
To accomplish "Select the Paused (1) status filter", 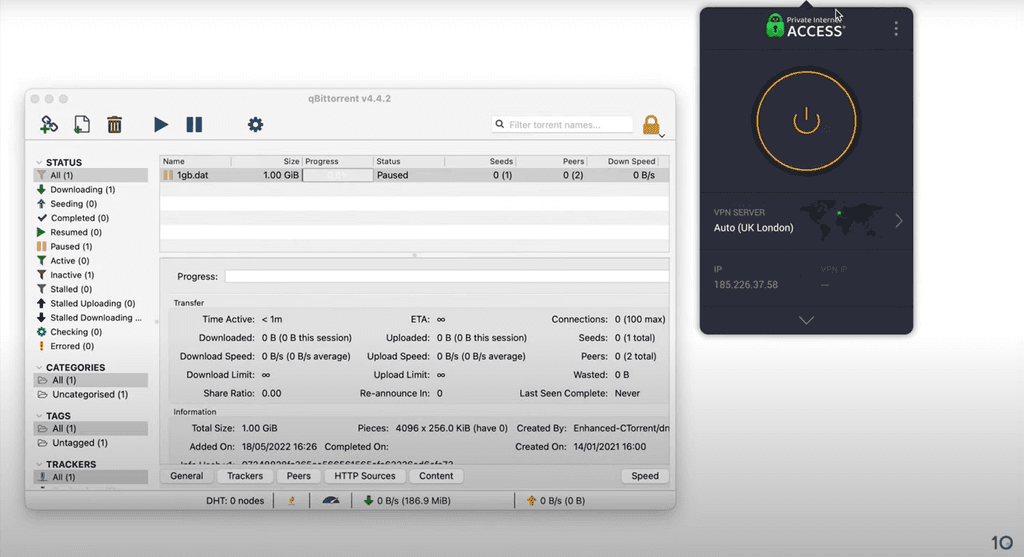I will [71, 246].
